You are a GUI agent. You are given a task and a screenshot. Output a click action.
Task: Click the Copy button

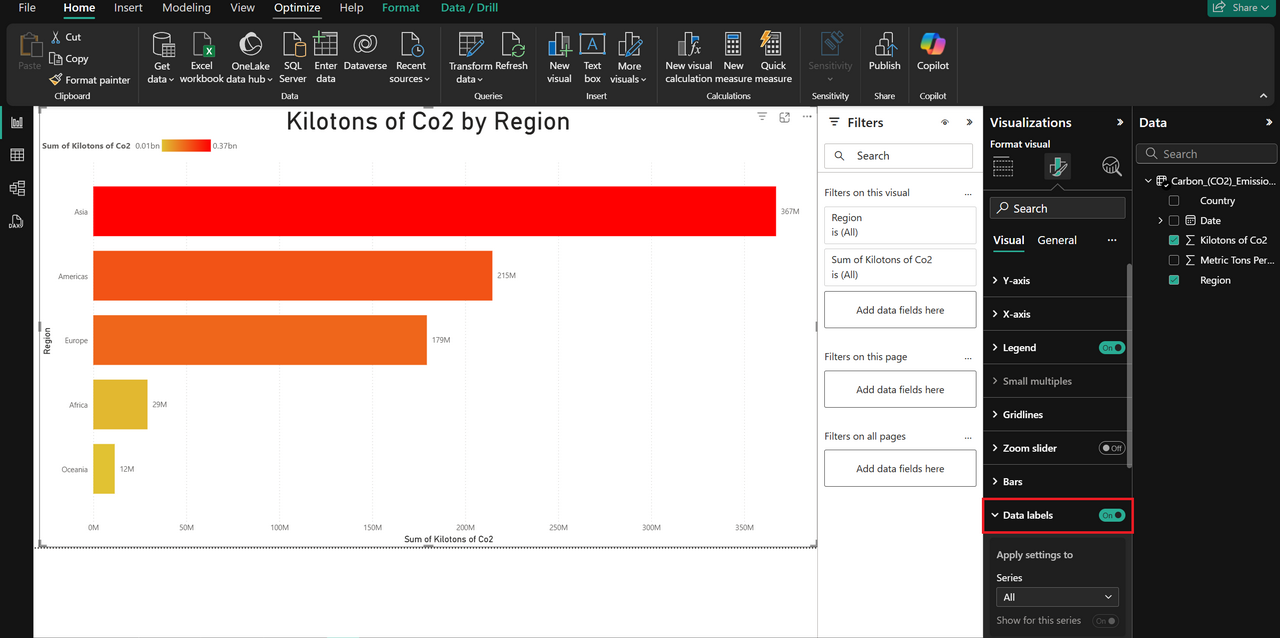point(69,59)
